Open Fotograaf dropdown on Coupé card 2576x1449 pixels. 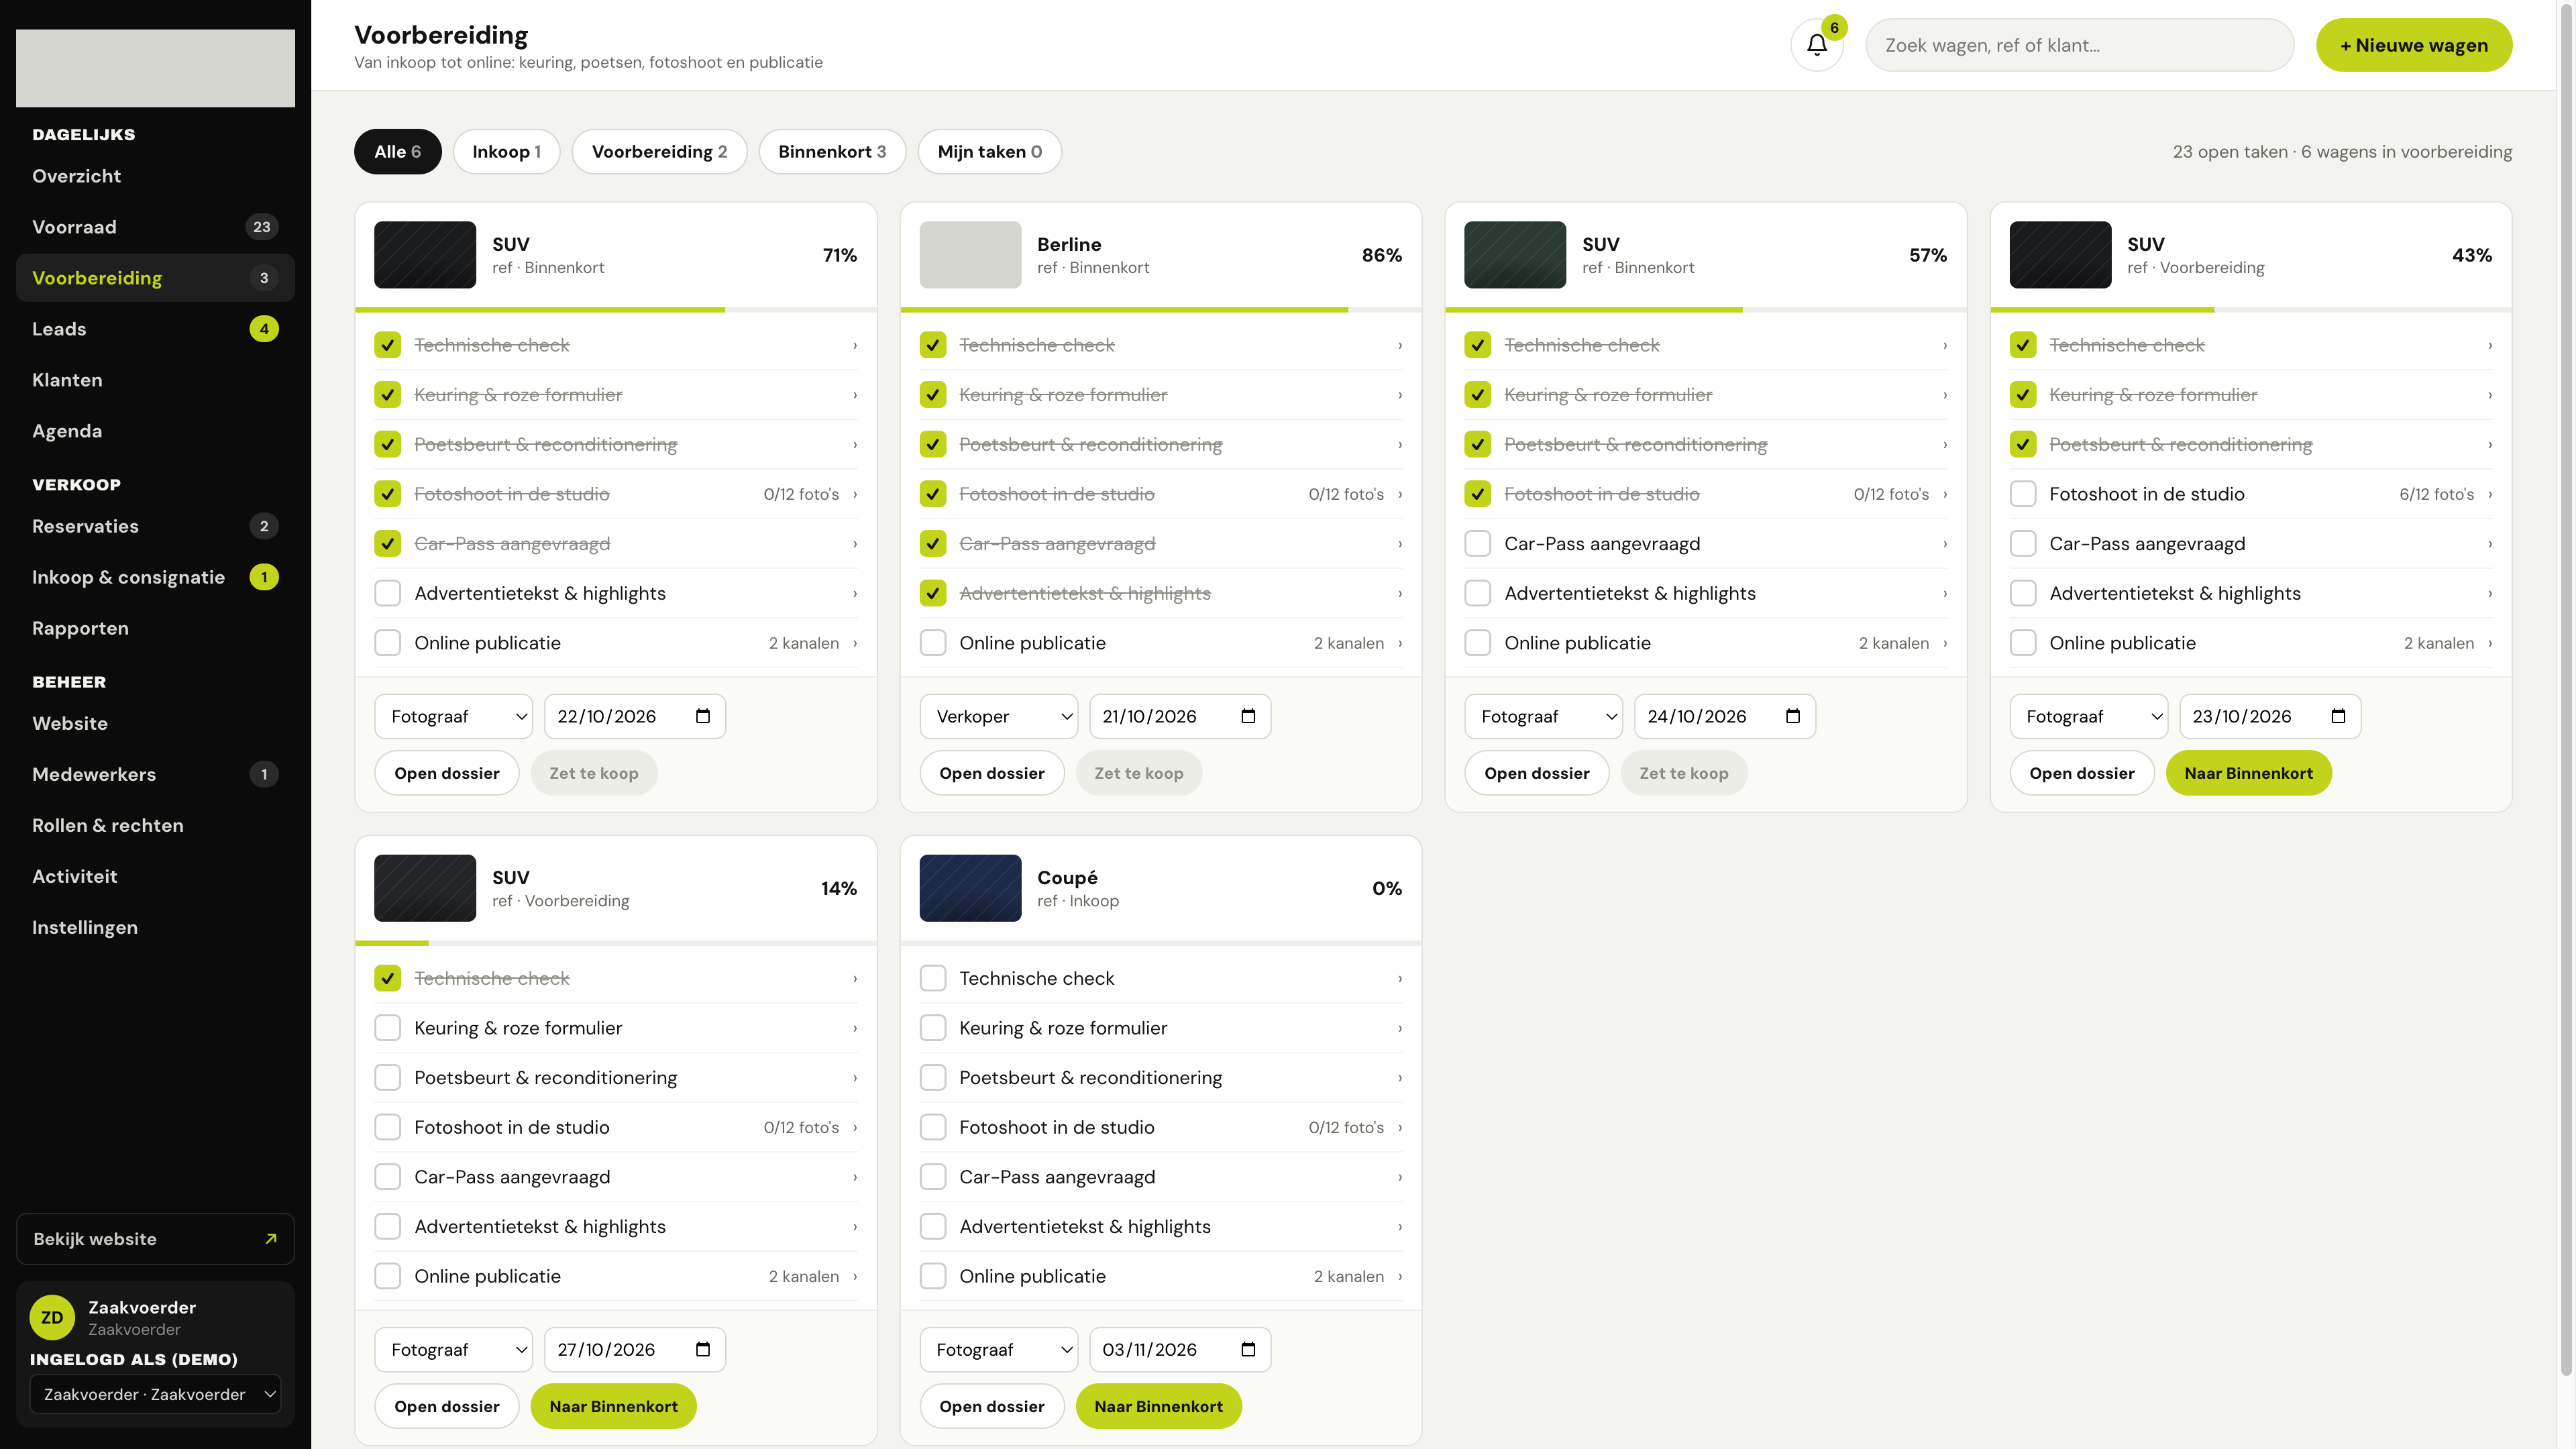coord(999,1349)
